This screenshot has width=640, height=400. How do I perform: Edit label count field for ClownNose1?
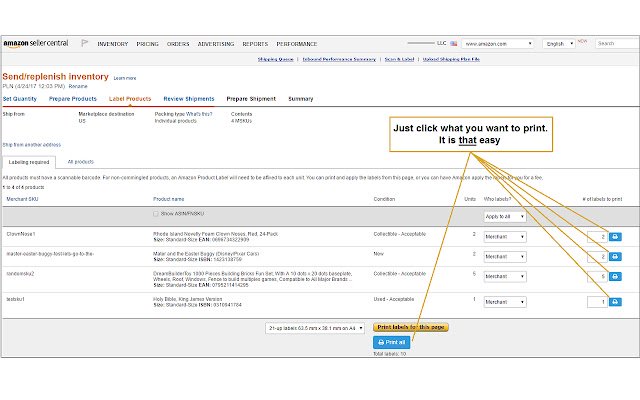click(598, 237)
